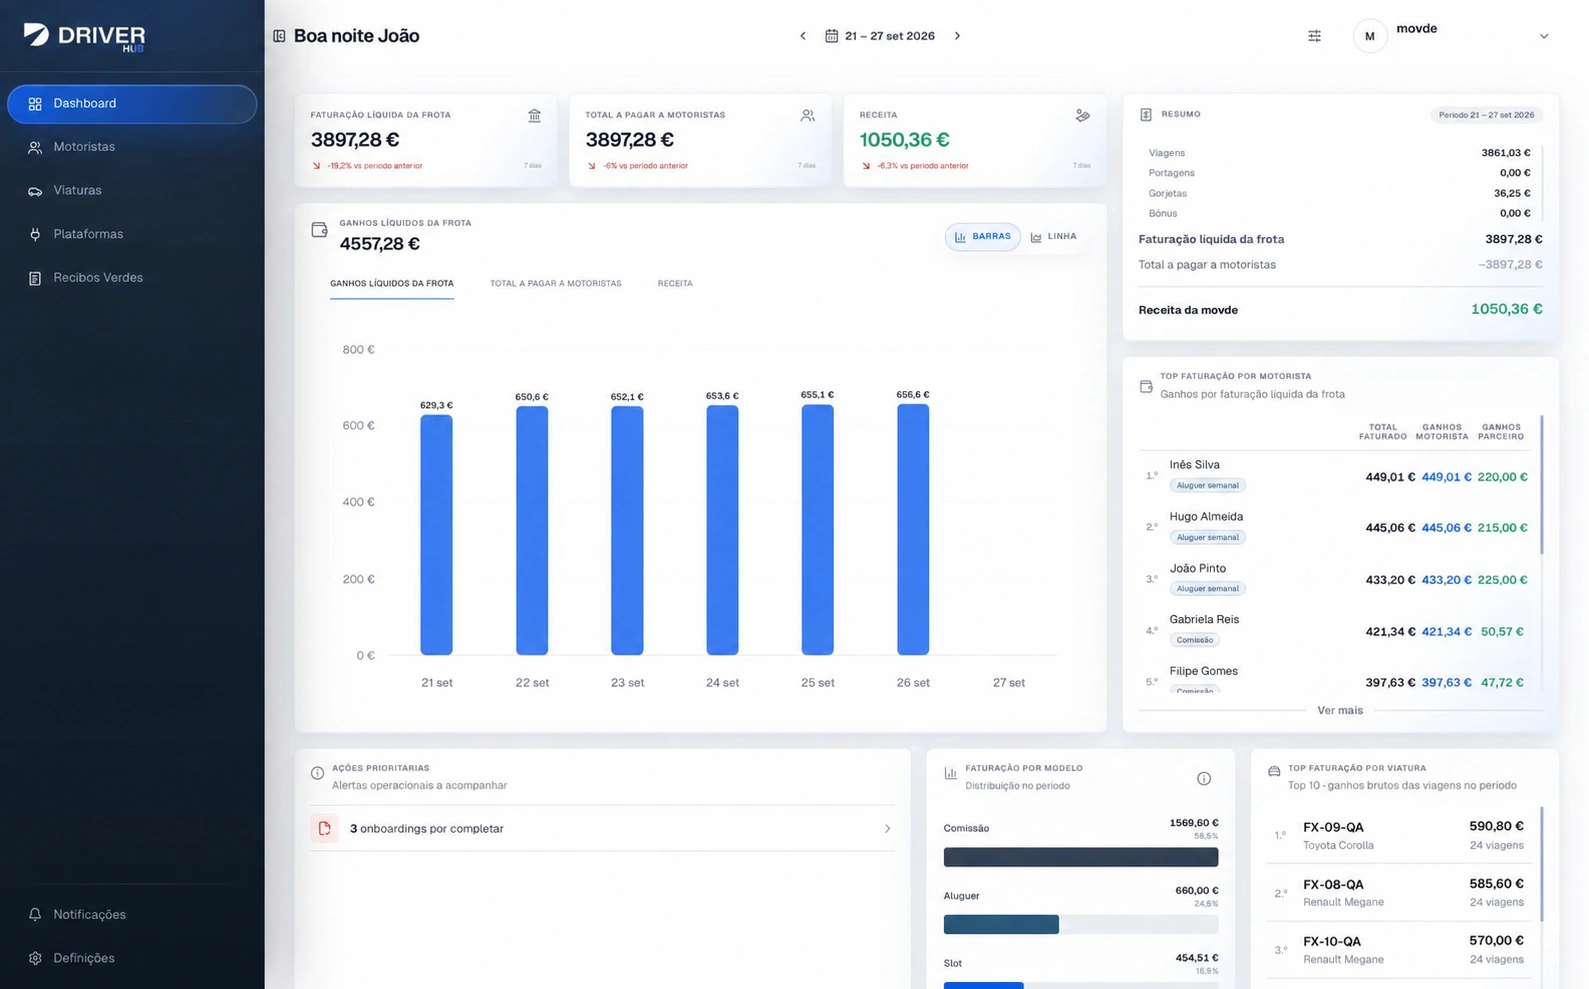
Task: Click the Resumo panel receipt icon
Action: pos(1146,115)
